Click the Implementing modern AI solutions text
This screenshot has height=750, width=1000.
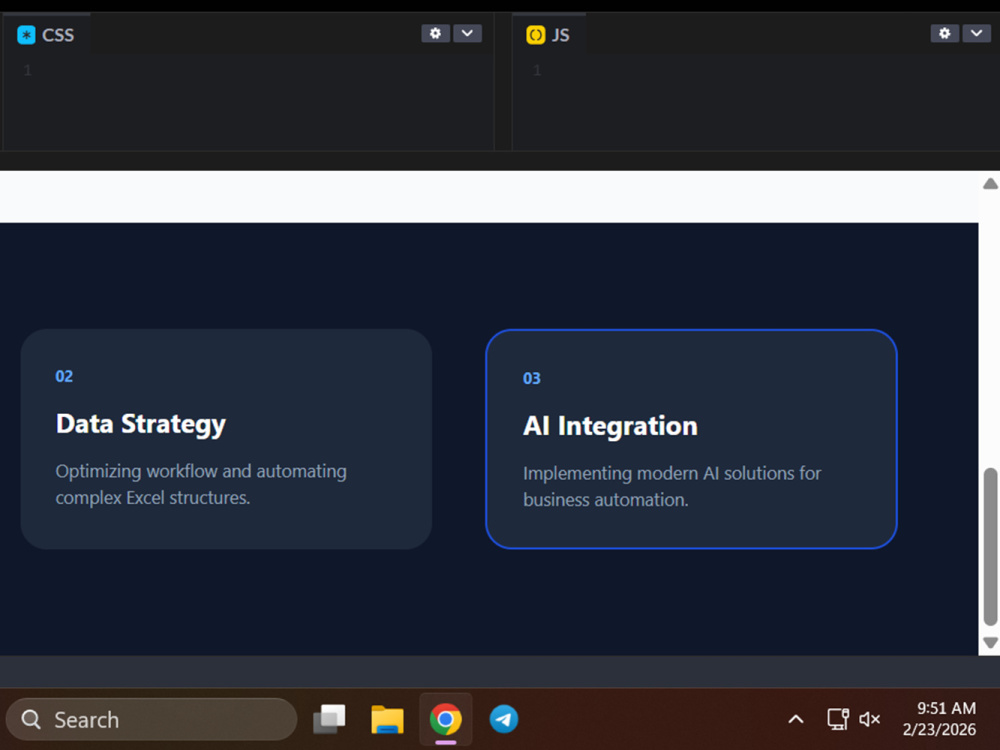tap(672, 486)
